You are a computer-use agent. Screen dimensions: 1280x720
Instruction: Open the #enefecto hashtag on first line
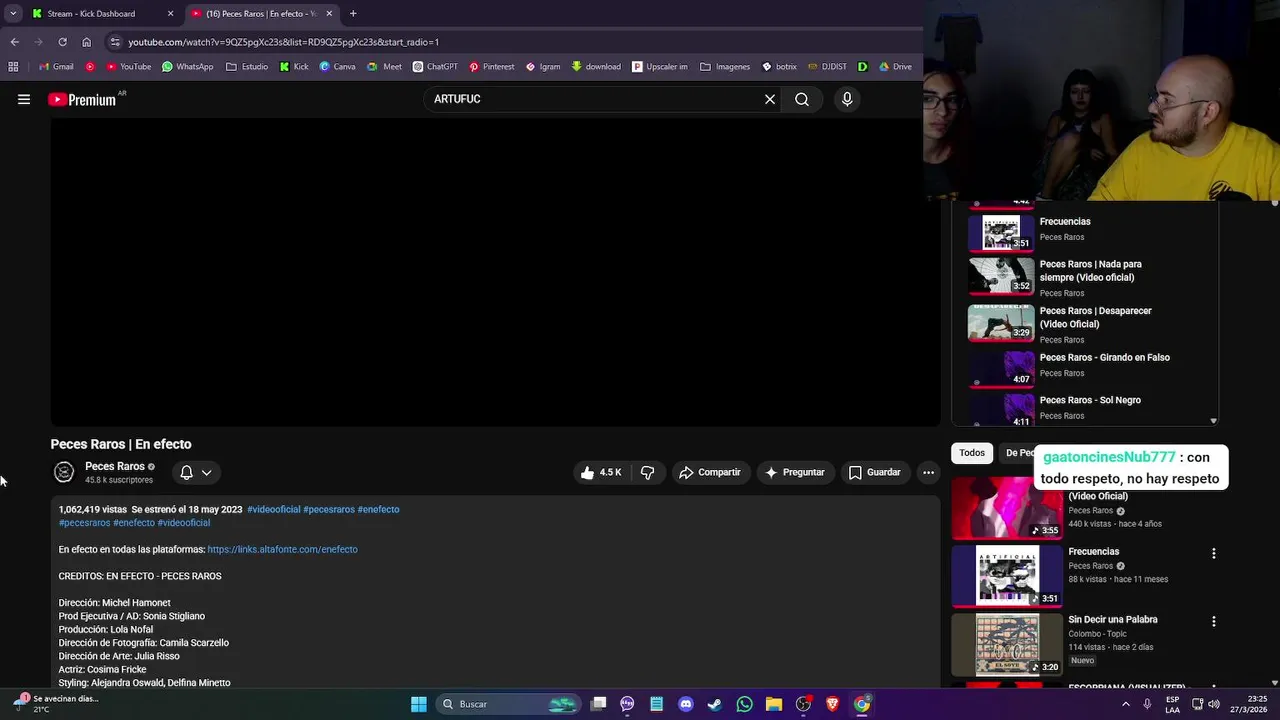click(378, 509)
